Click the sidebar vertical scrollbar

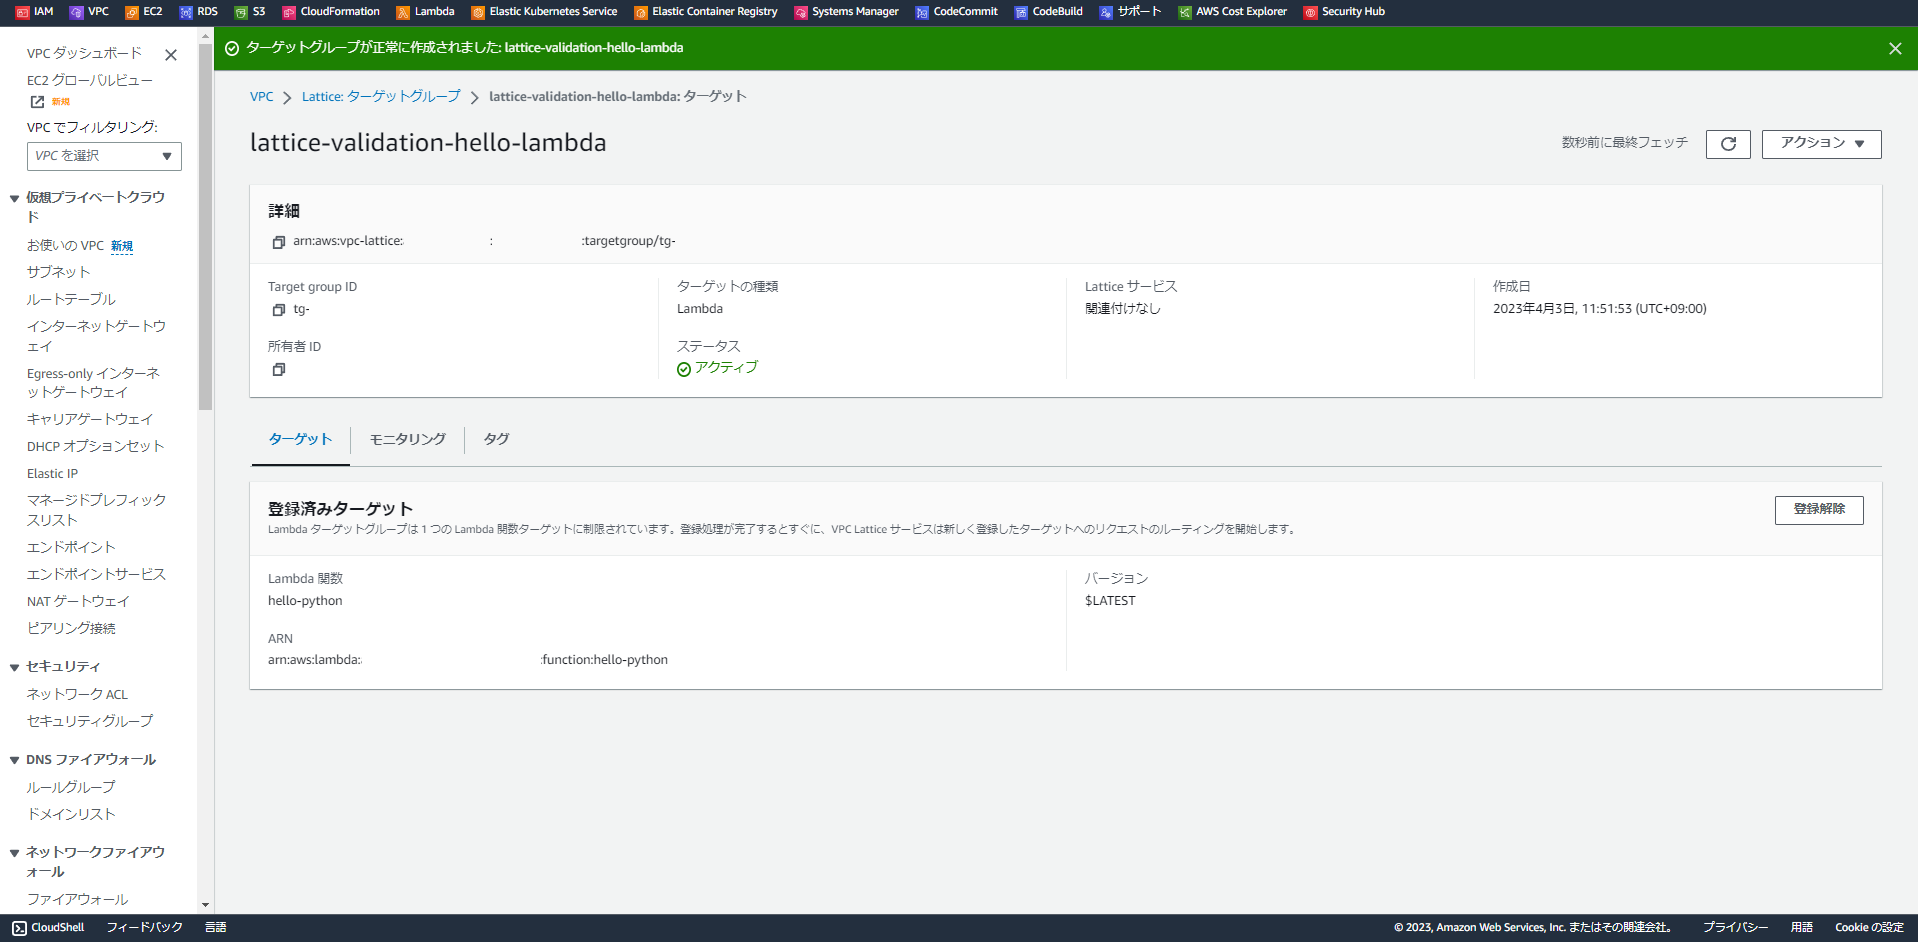tap(205, 225)
